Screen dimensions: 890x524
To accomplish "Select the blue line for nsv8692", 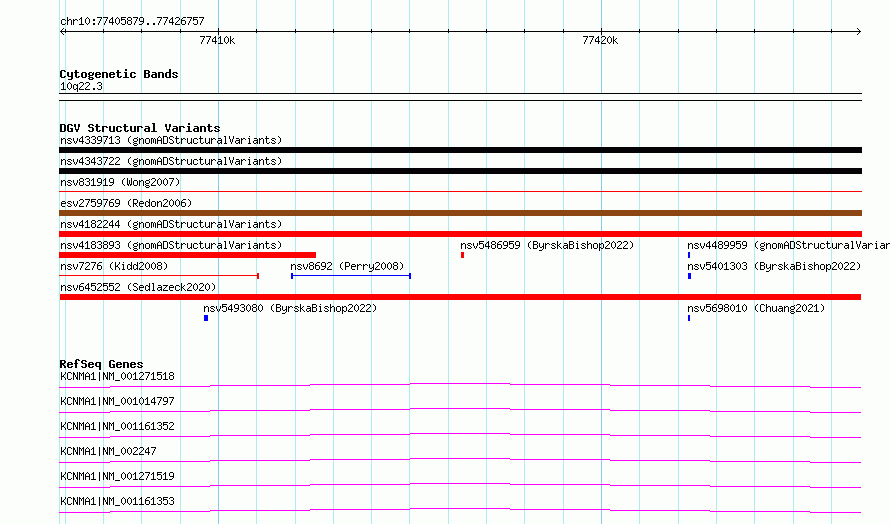I will tap(351, 276).
